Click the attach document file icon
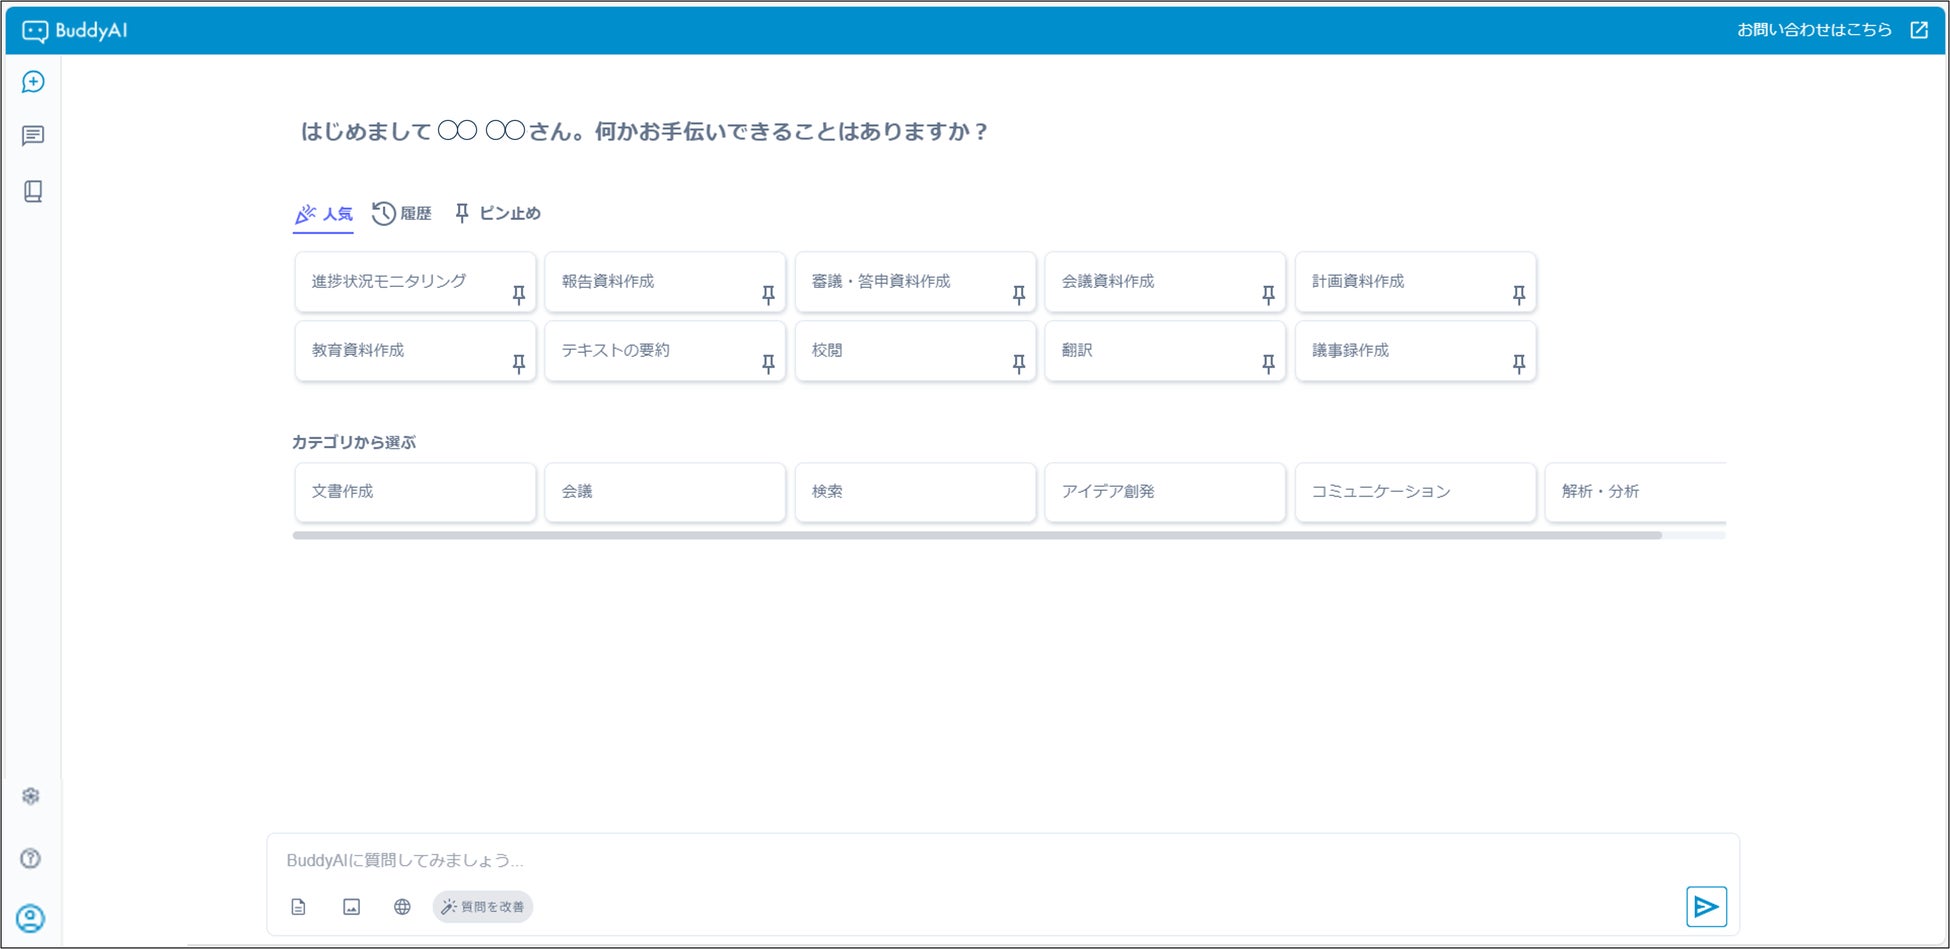The image size is (1950, 949). pos(298,907)
